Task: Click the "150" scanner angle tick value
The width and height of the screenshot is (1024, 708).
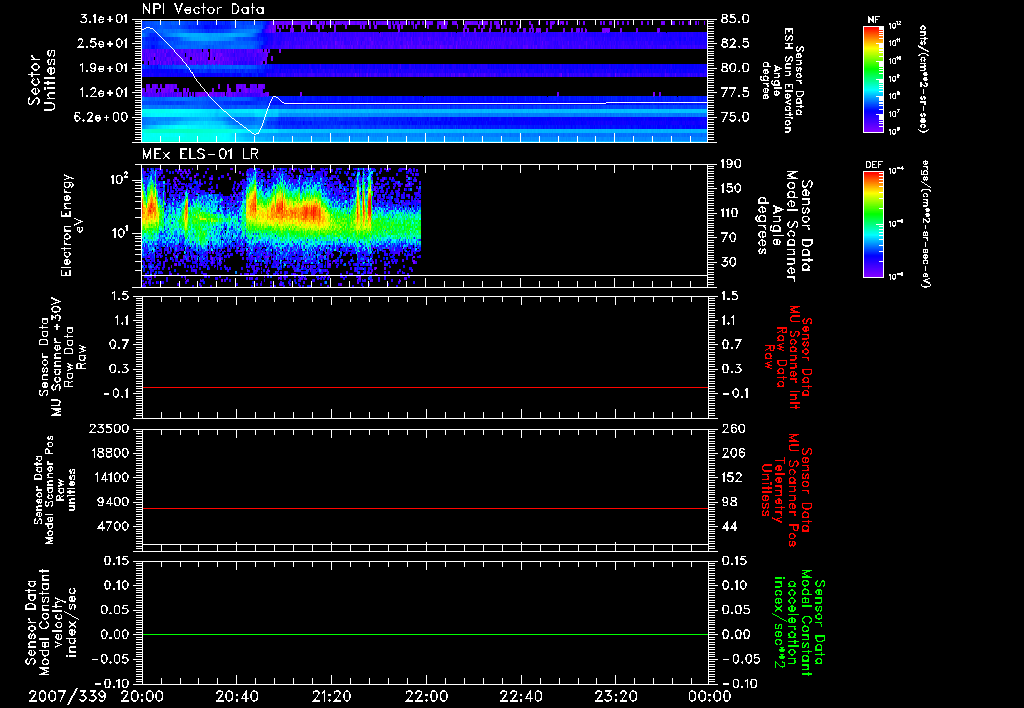Action: [x=731, y=189]
